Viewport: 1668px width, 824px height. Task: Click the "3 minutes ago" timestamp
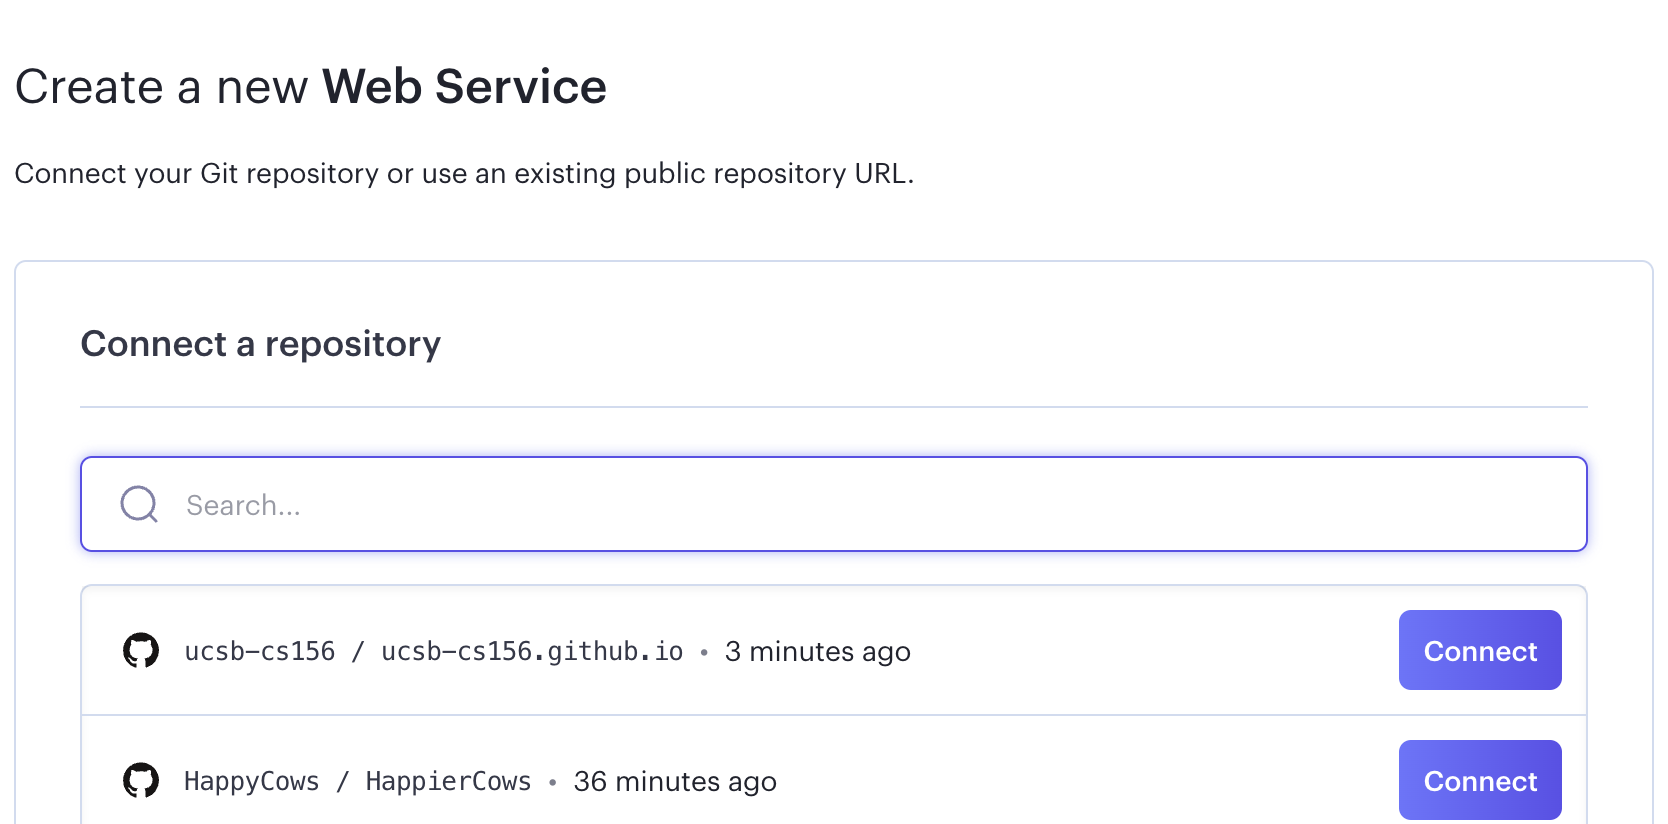(818, 651)
